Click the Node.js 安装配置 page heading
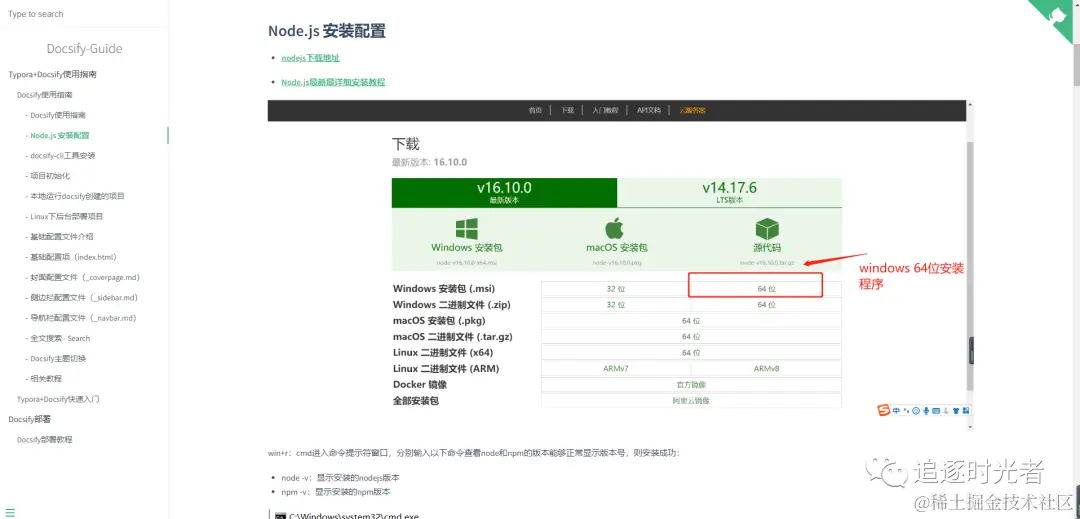This screenshot has width=1080, height=519. 326,31
